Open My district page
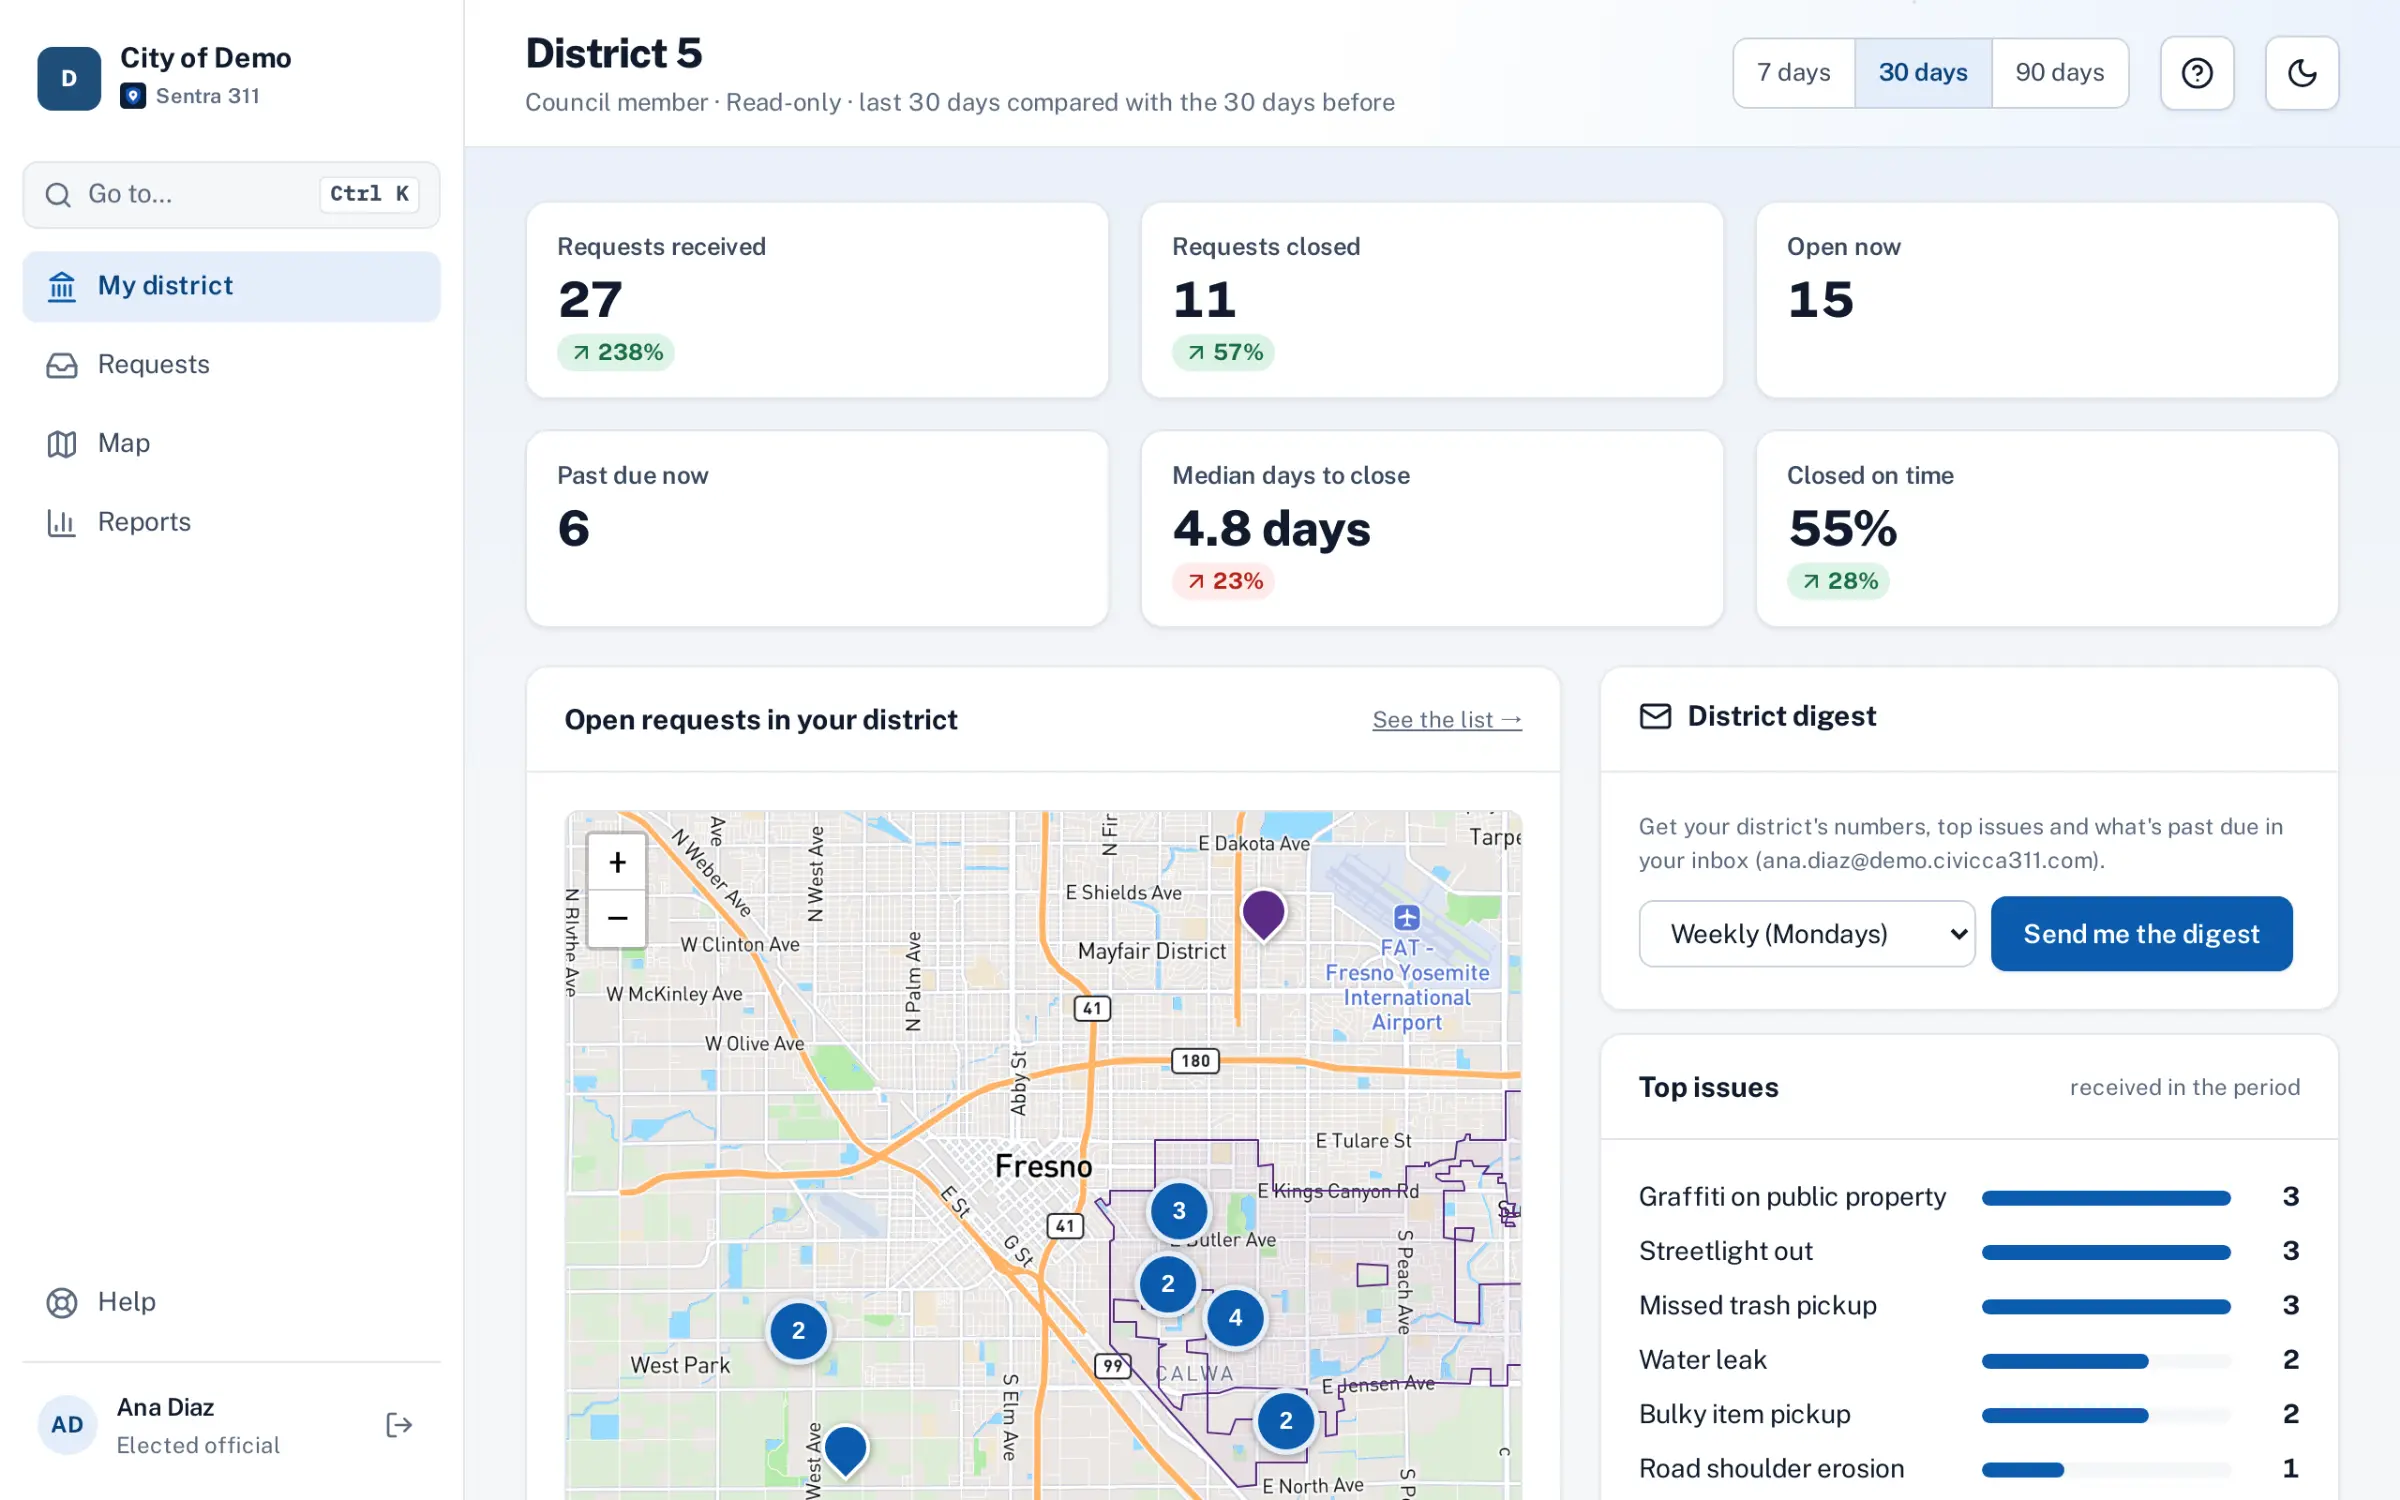The image size is (2400, 1500). click(x=231, y=286)
